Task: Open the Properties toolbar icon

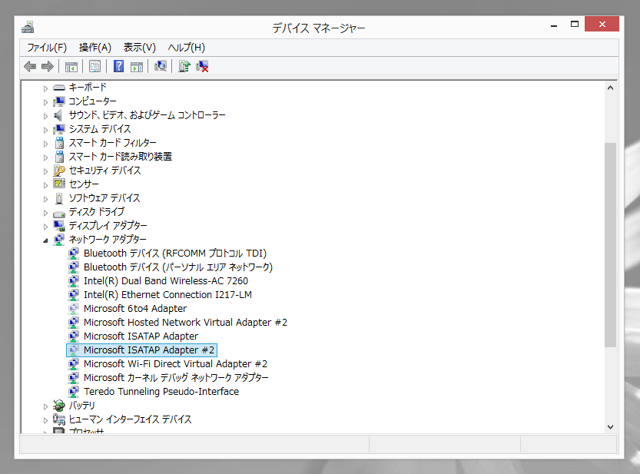Action: (95, 66)
